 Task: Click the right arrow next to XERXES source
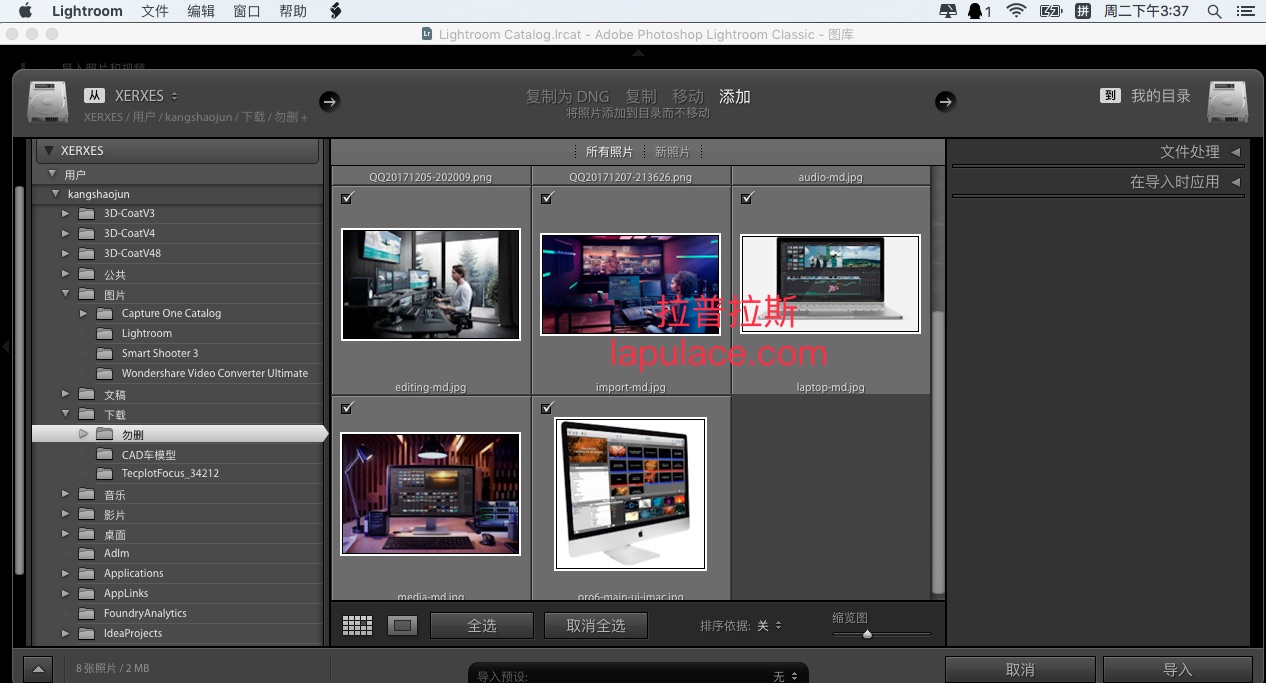tap(329, 101)
